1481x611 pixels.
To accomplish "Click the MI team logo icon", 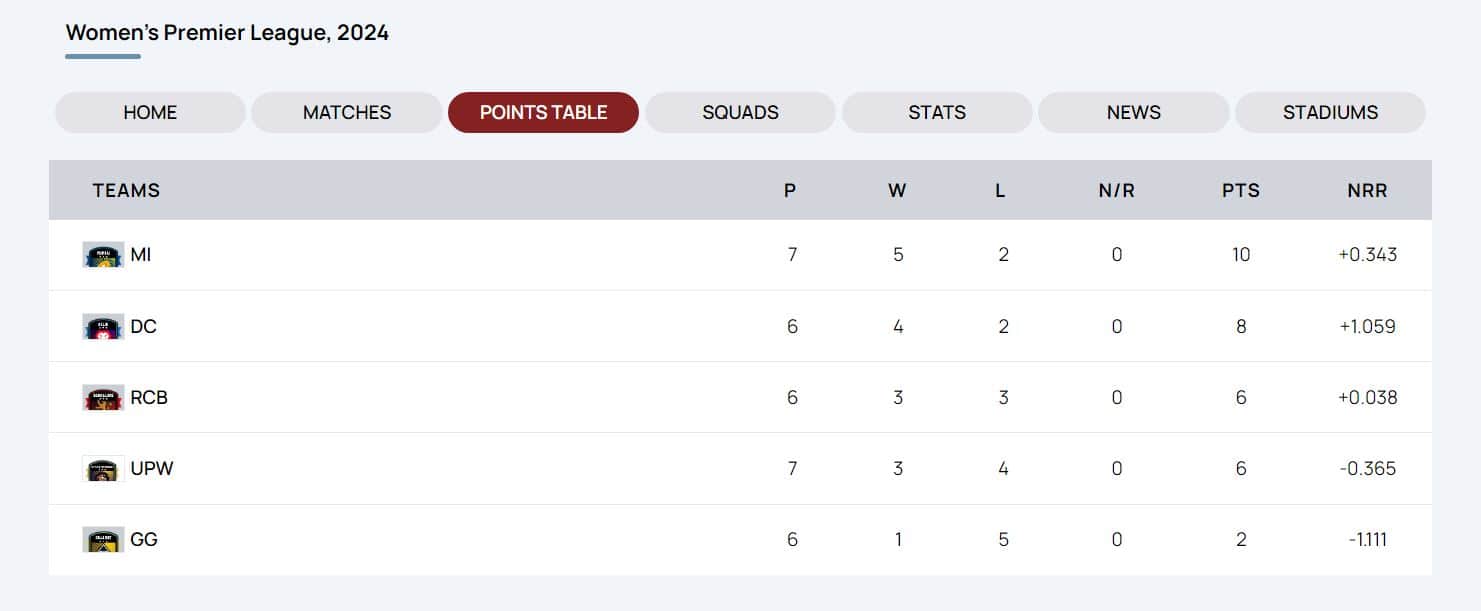I will 103,255.
